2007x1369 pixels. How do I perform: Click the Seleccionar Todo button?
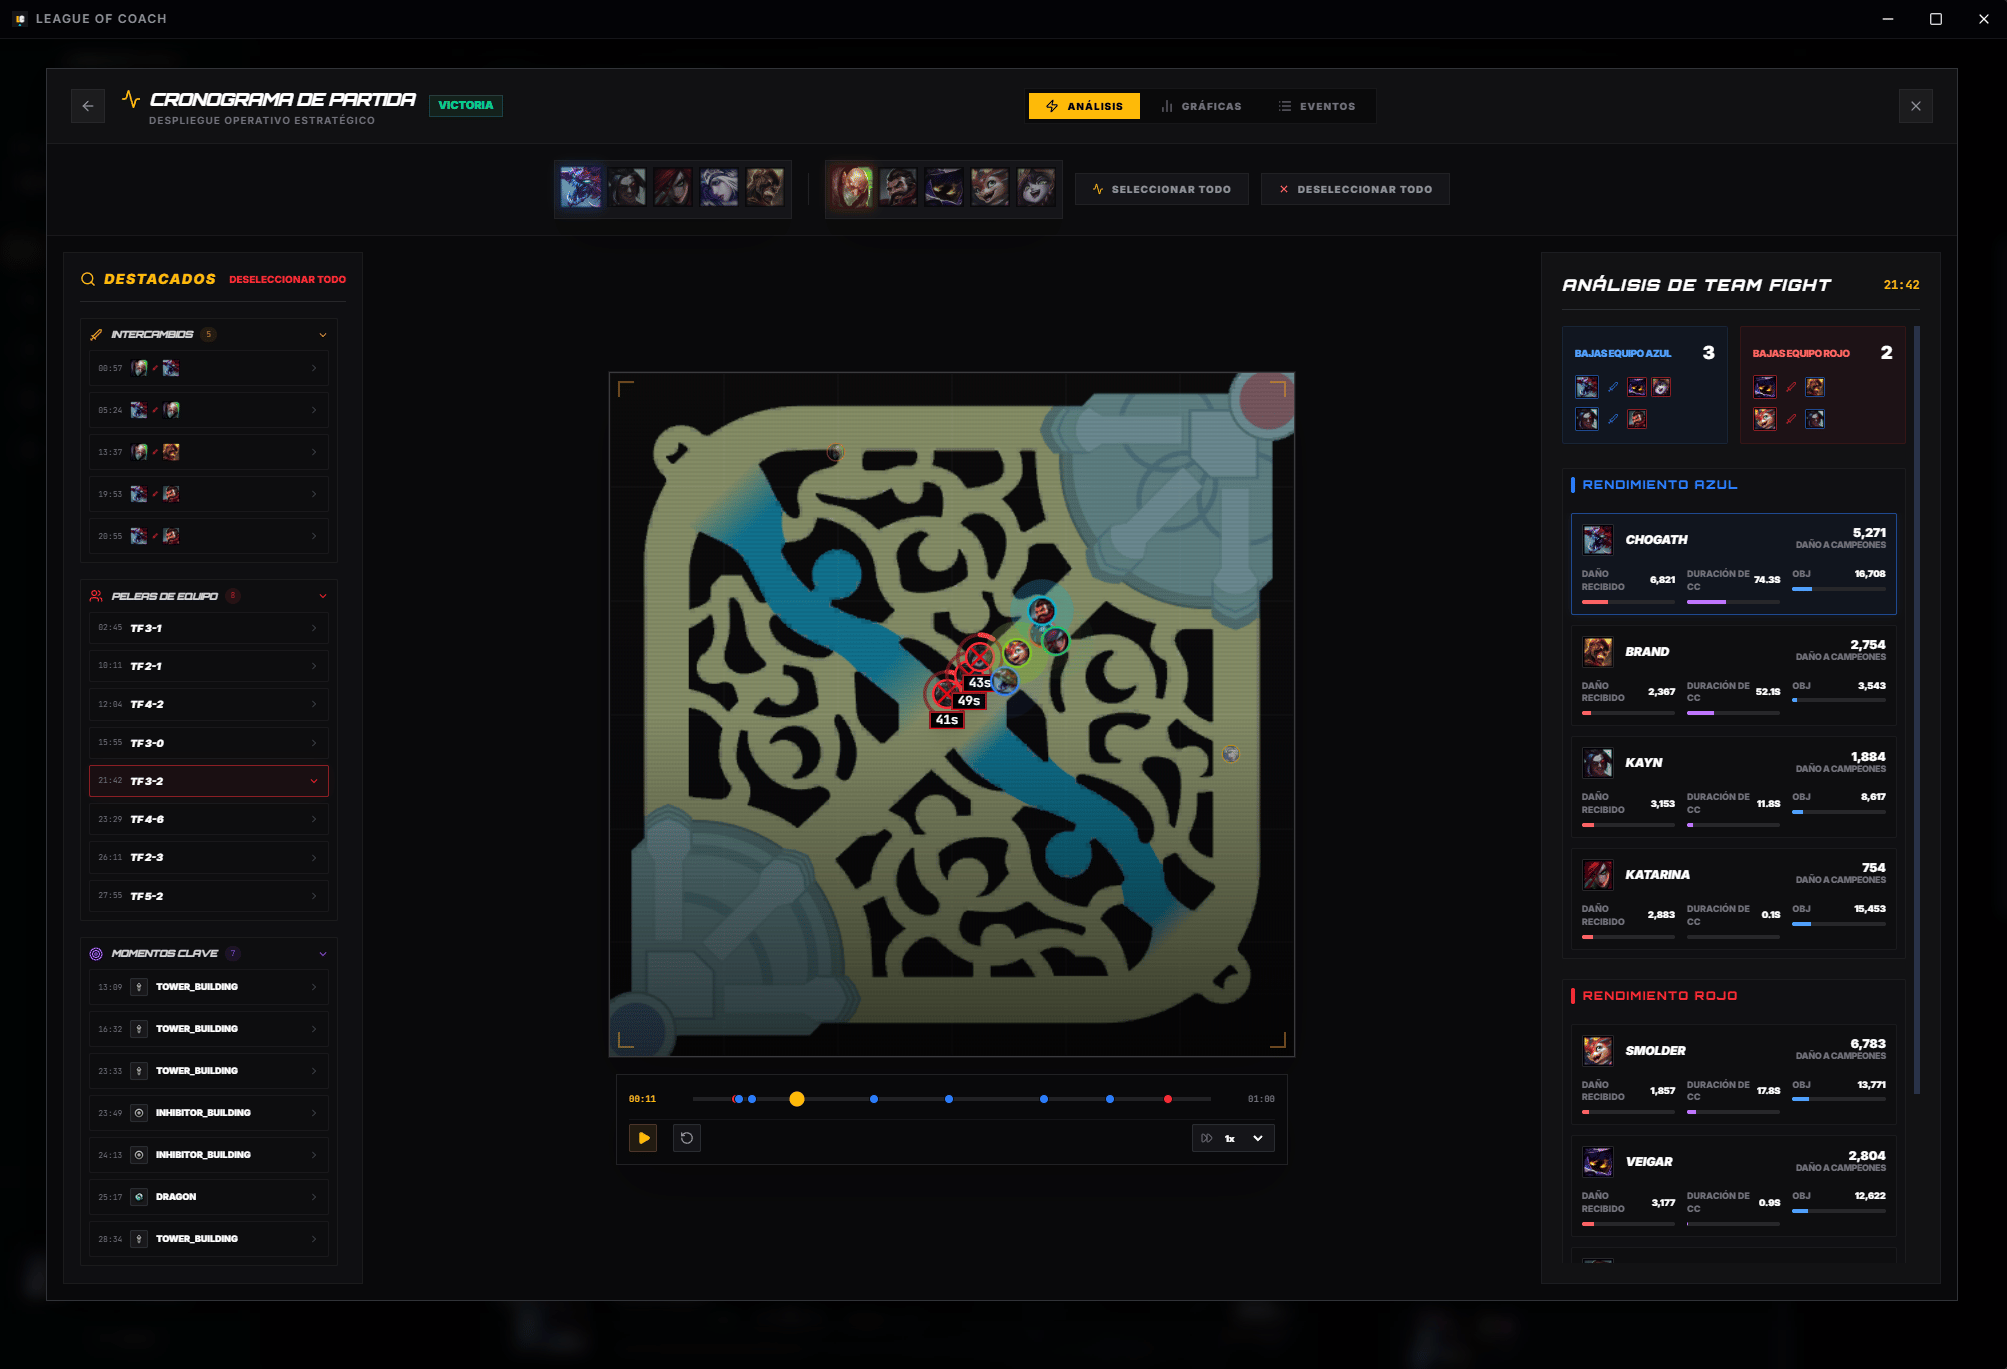point(1162,189)
